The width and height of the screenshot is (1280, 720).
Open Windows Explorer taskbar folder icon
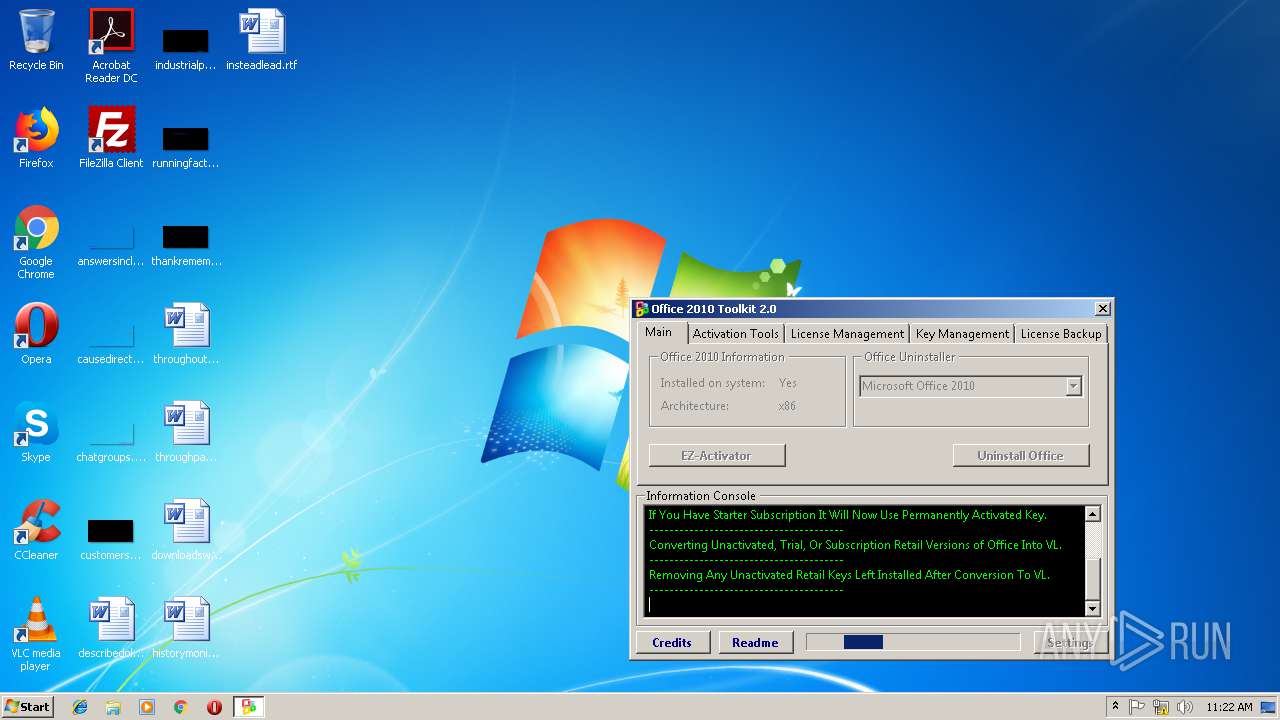point(113,707)
